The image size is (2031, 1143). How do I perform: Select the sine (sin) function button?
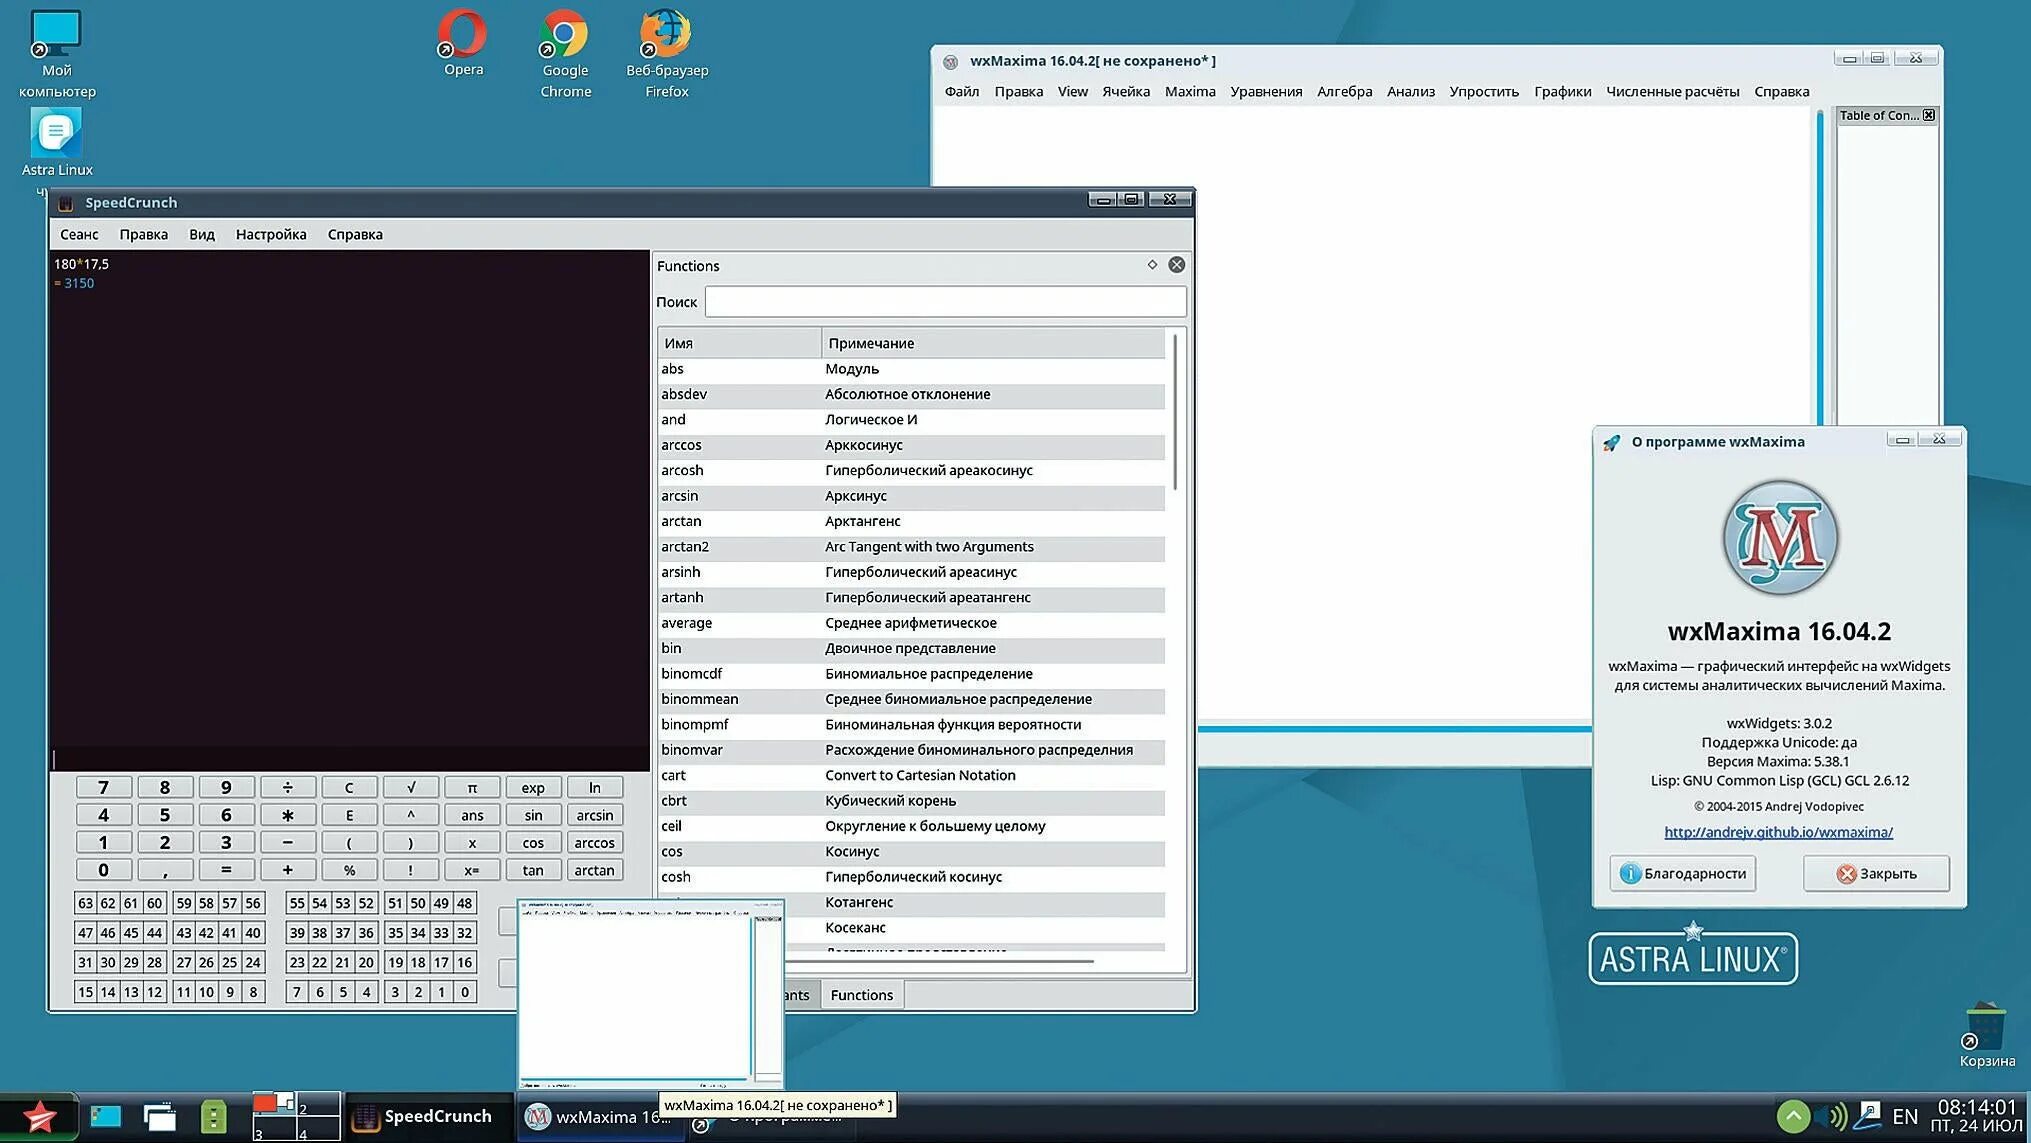pos(531,815)
